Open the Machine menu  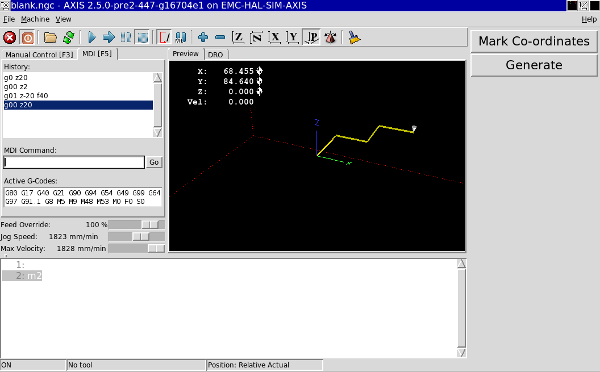[x=35, y=19]
